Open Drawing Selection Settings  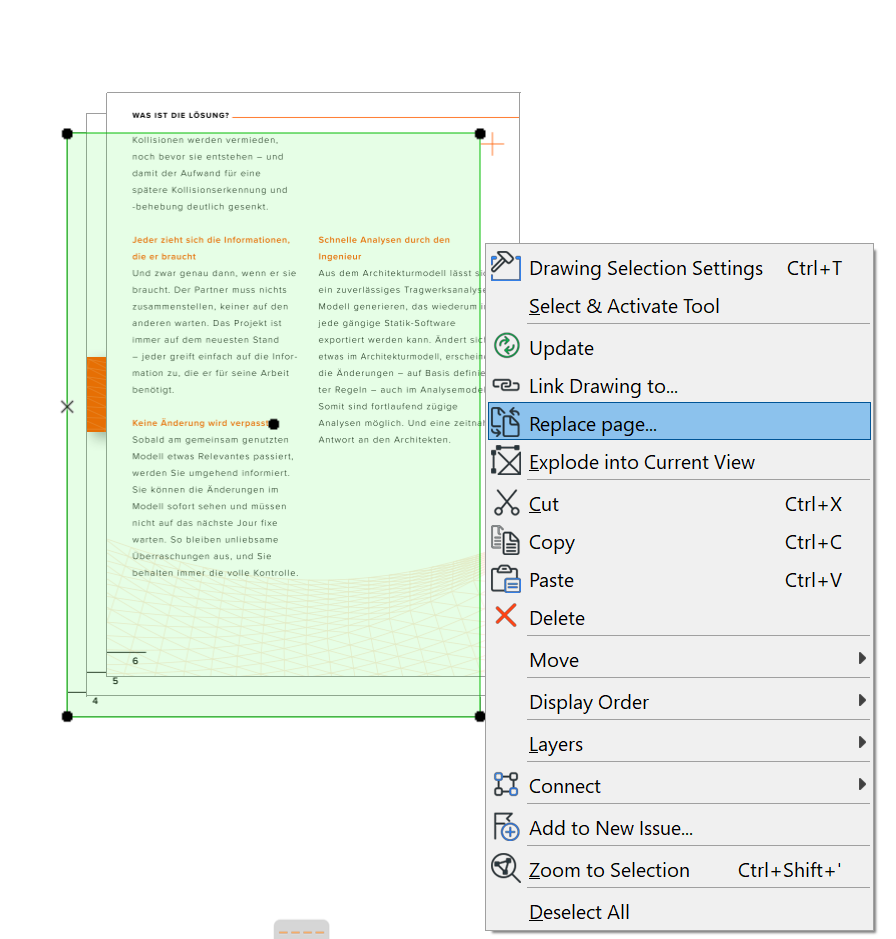[679, 268]
